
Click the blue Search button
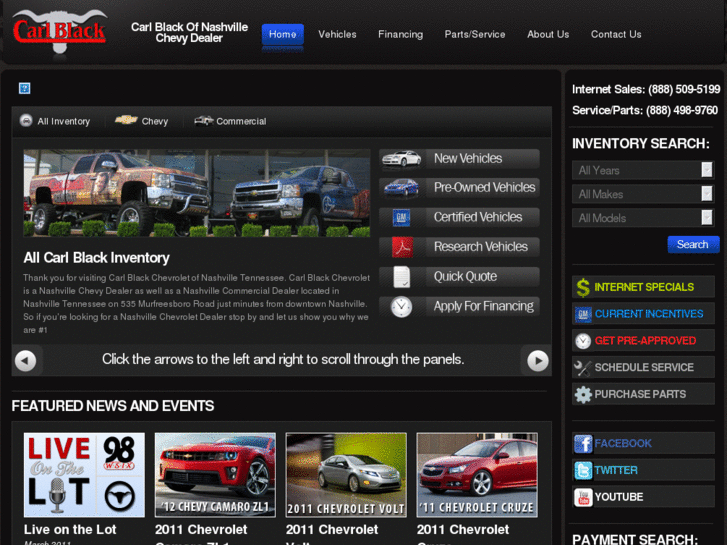click(693, 244)
